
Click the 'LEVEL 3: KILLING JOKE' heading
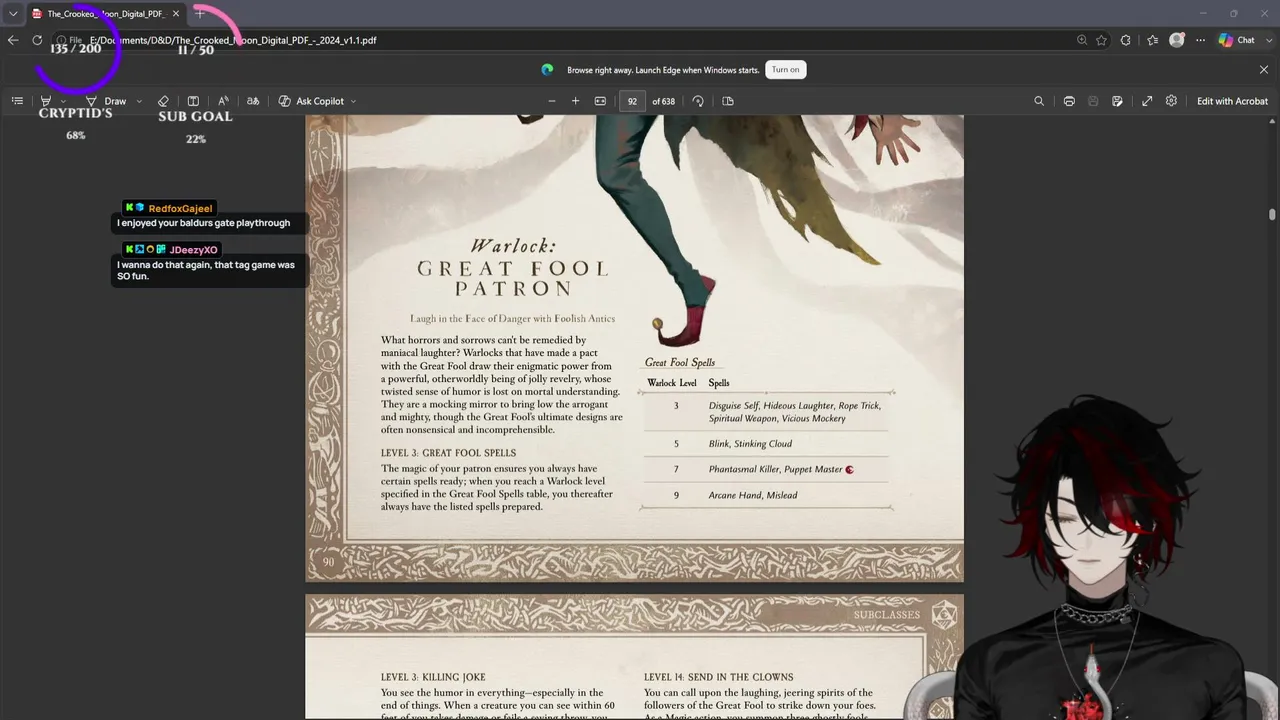(x=433, y=677)
